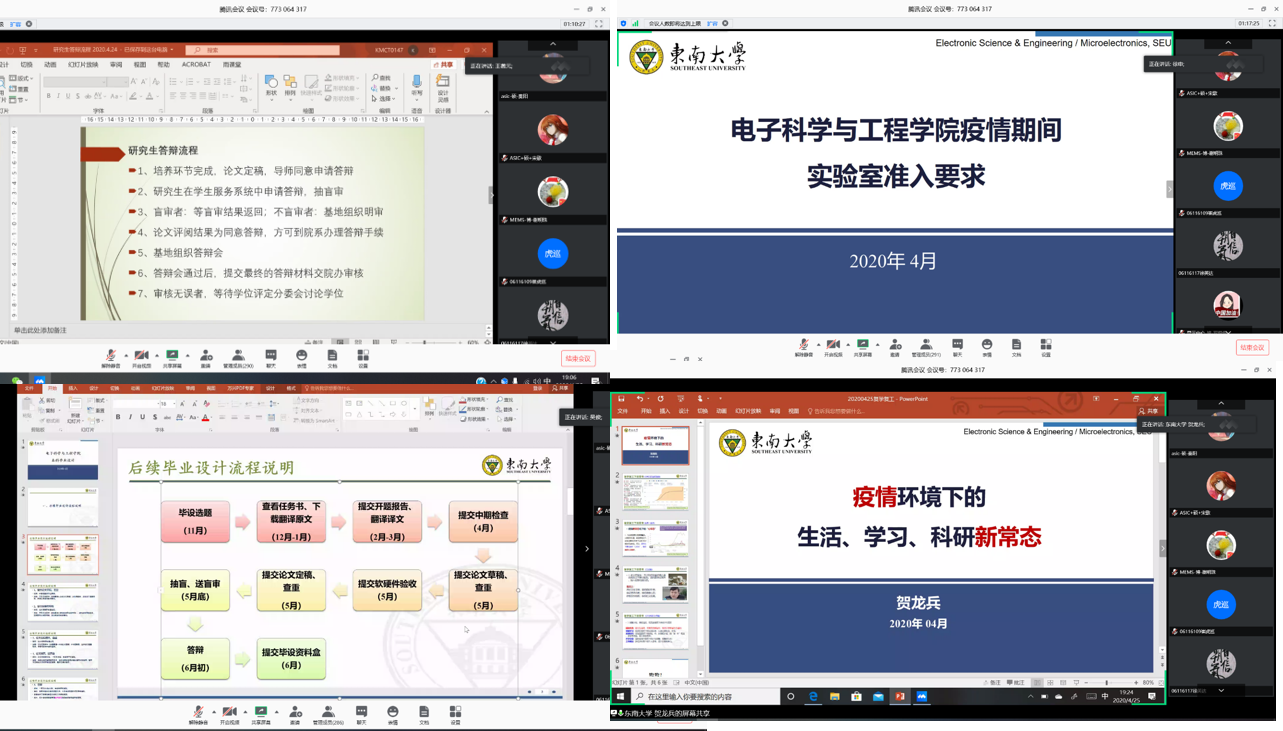Expand share-screen options arrow in top-left meeting
The image size is (1283, 731).
click(188, 355)
